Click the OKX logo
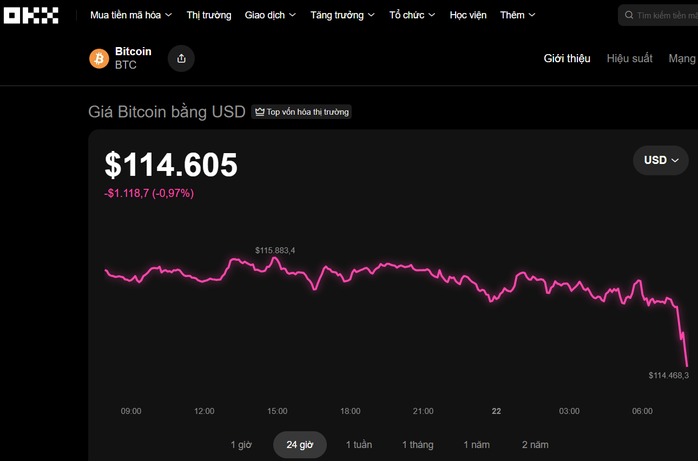The image size is (698, 461). tap(32, 15)
